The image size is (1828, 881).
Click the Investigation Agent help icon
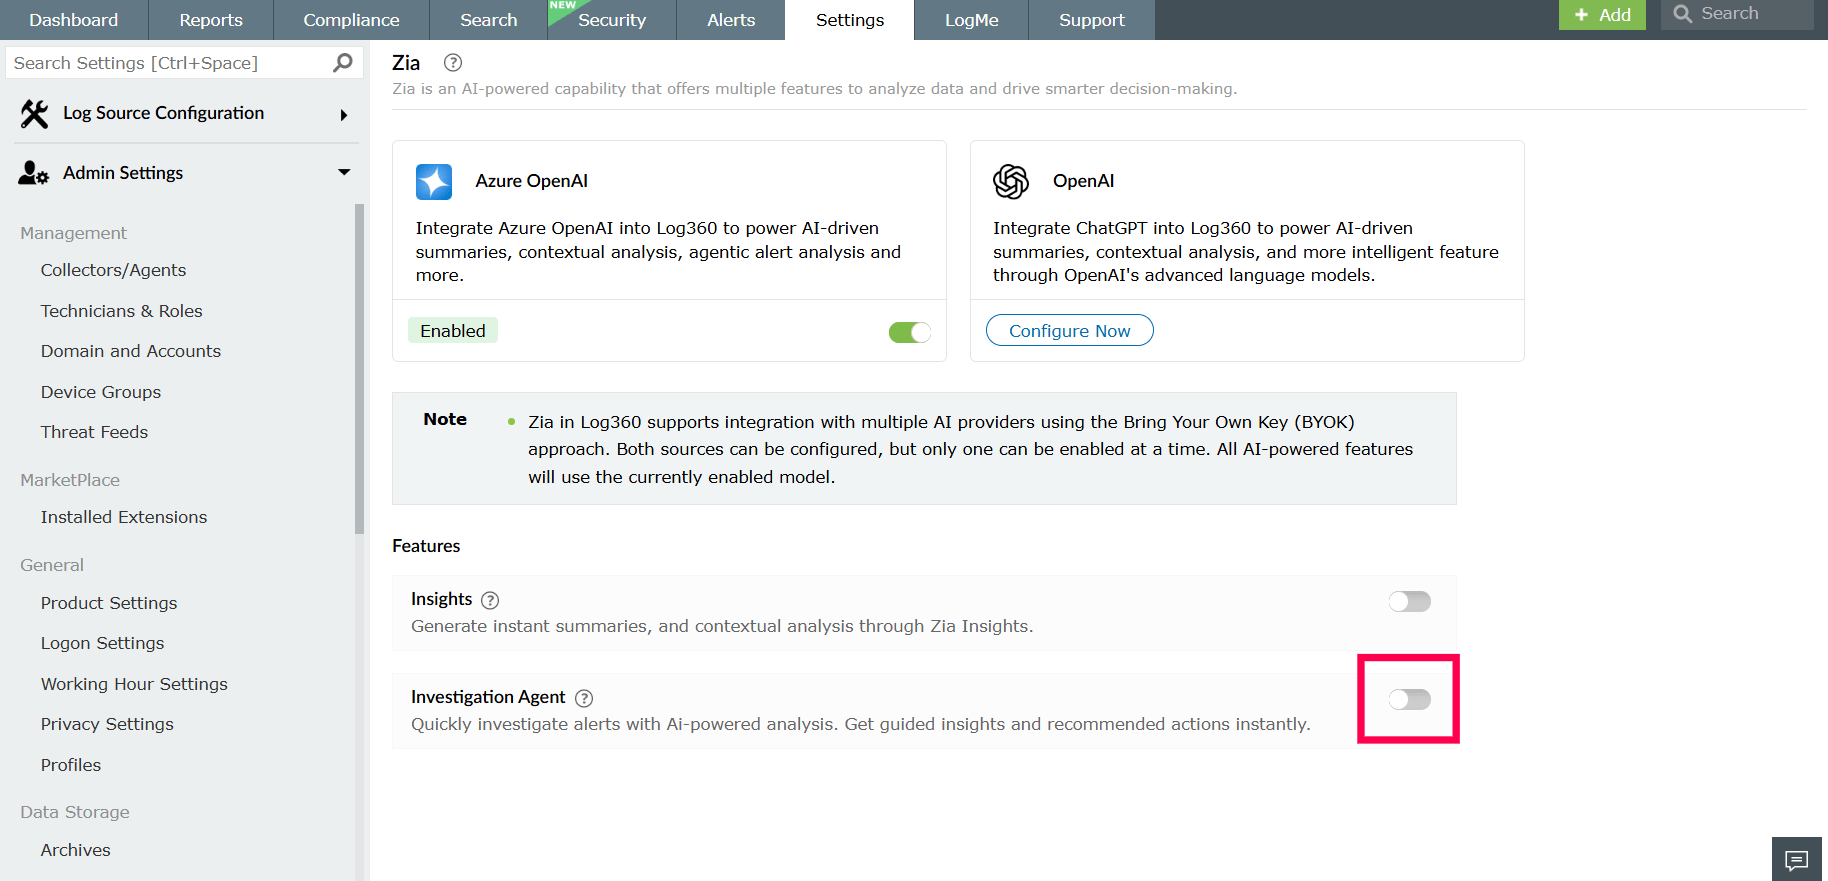point(584,698)
